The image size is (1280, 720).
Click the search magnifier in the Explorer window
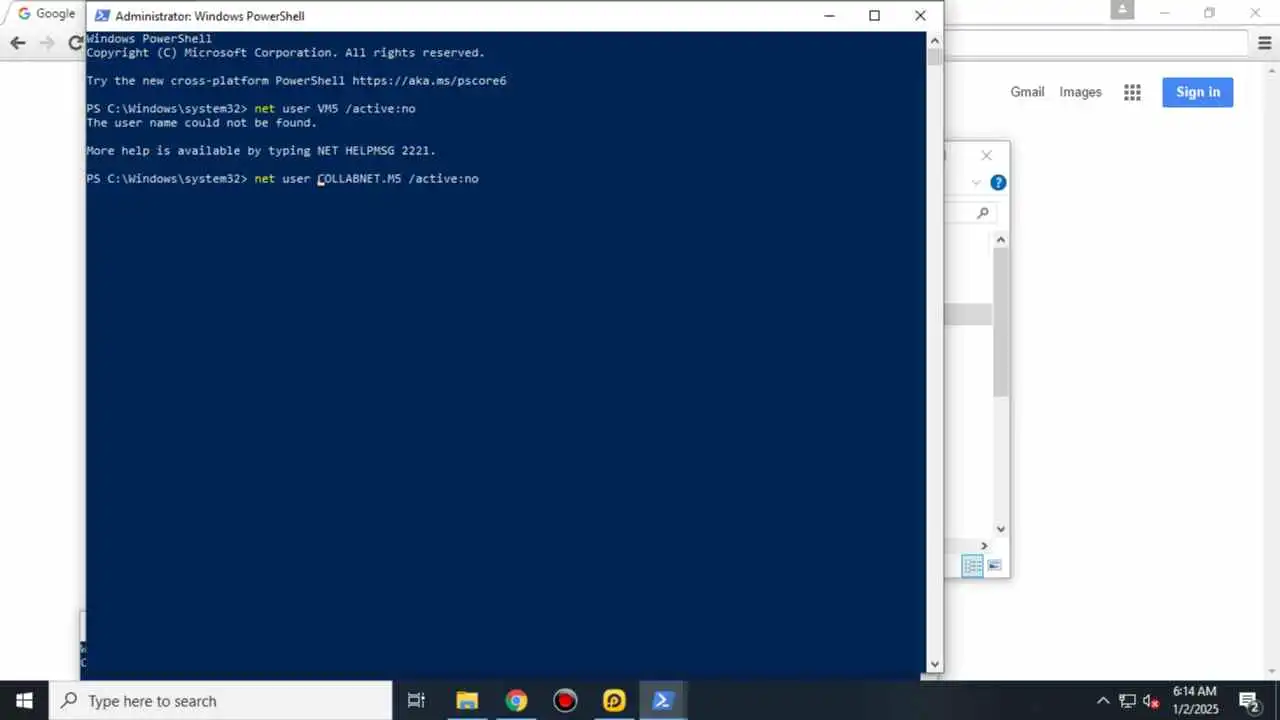pyautogui.click(x=983, y=213)
